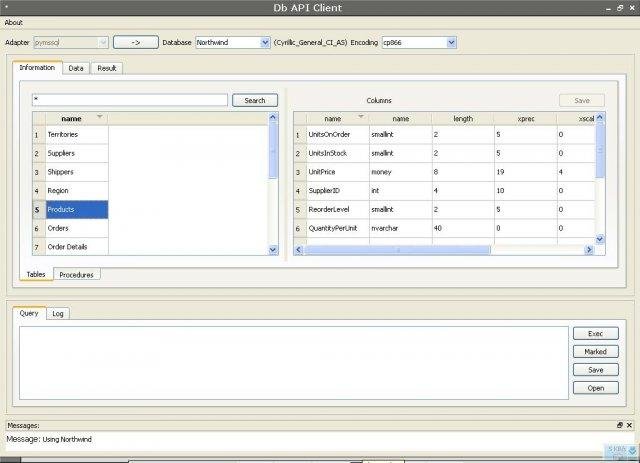Sort columns grid by first name header

tap(338, 118)
